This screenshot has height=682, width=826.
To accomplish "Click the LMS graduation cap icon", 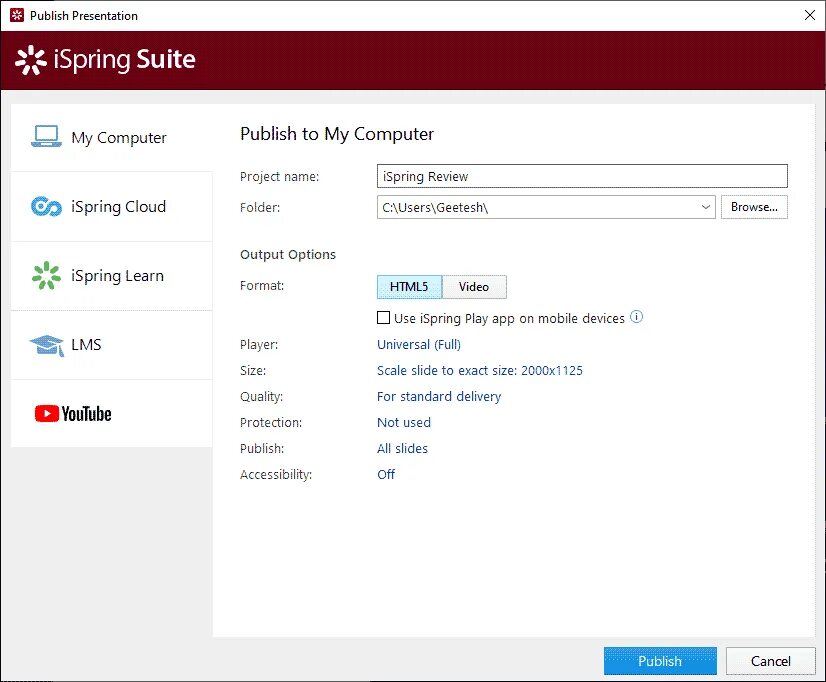I will coord(47,345).
